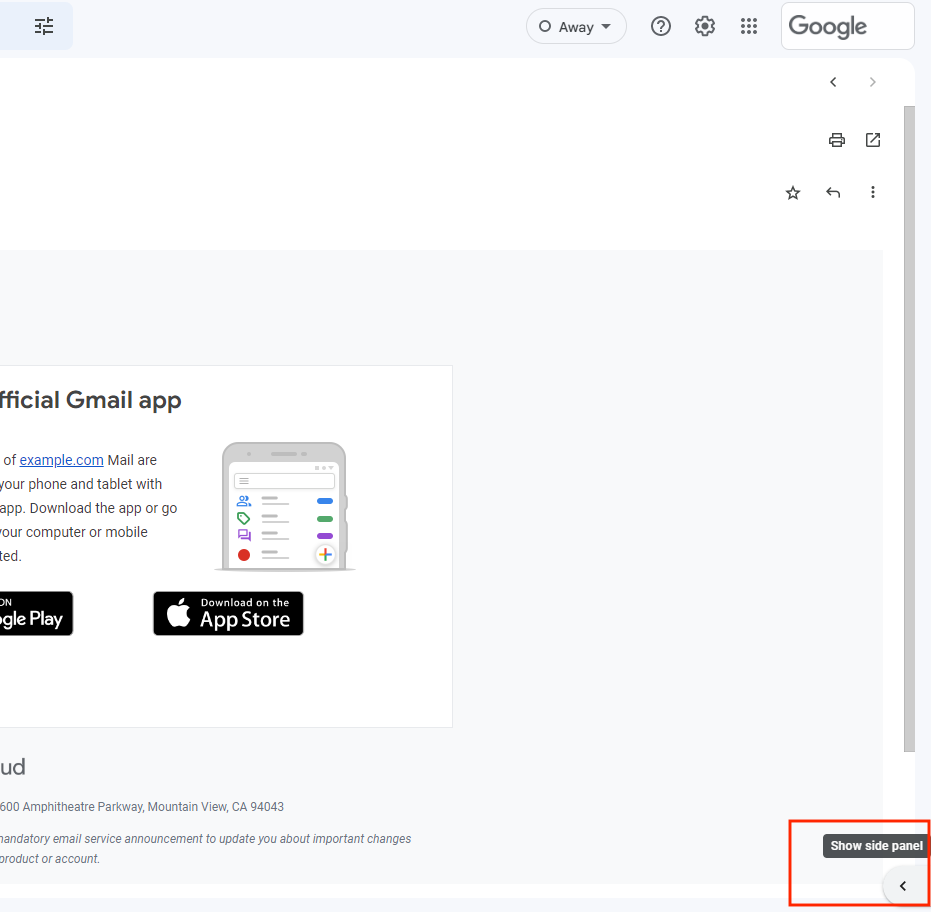
Task: Print the email message
Action: (x=836, y=140)
